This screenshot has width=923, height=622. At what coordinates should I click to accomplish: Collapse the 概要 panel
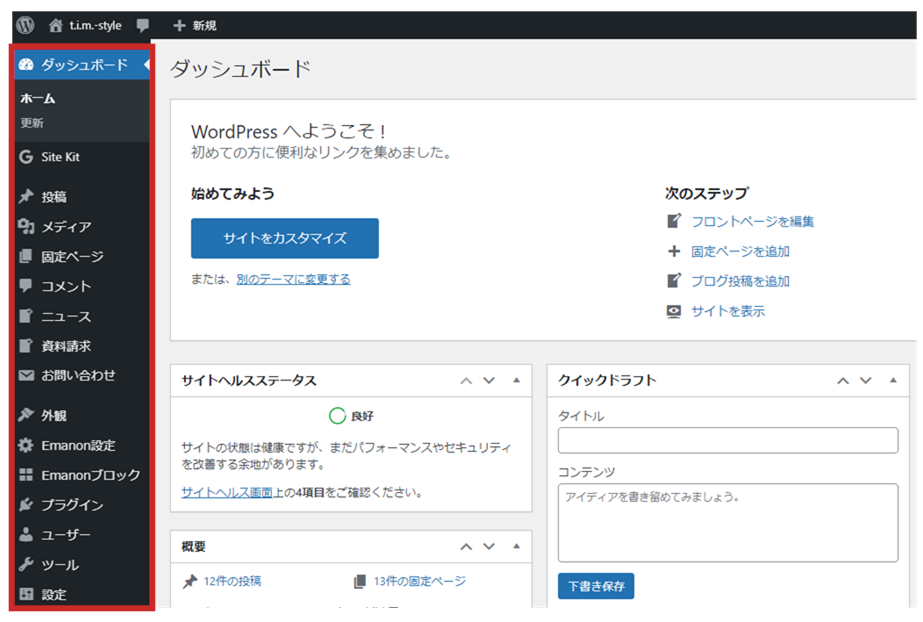pos(516,546)
